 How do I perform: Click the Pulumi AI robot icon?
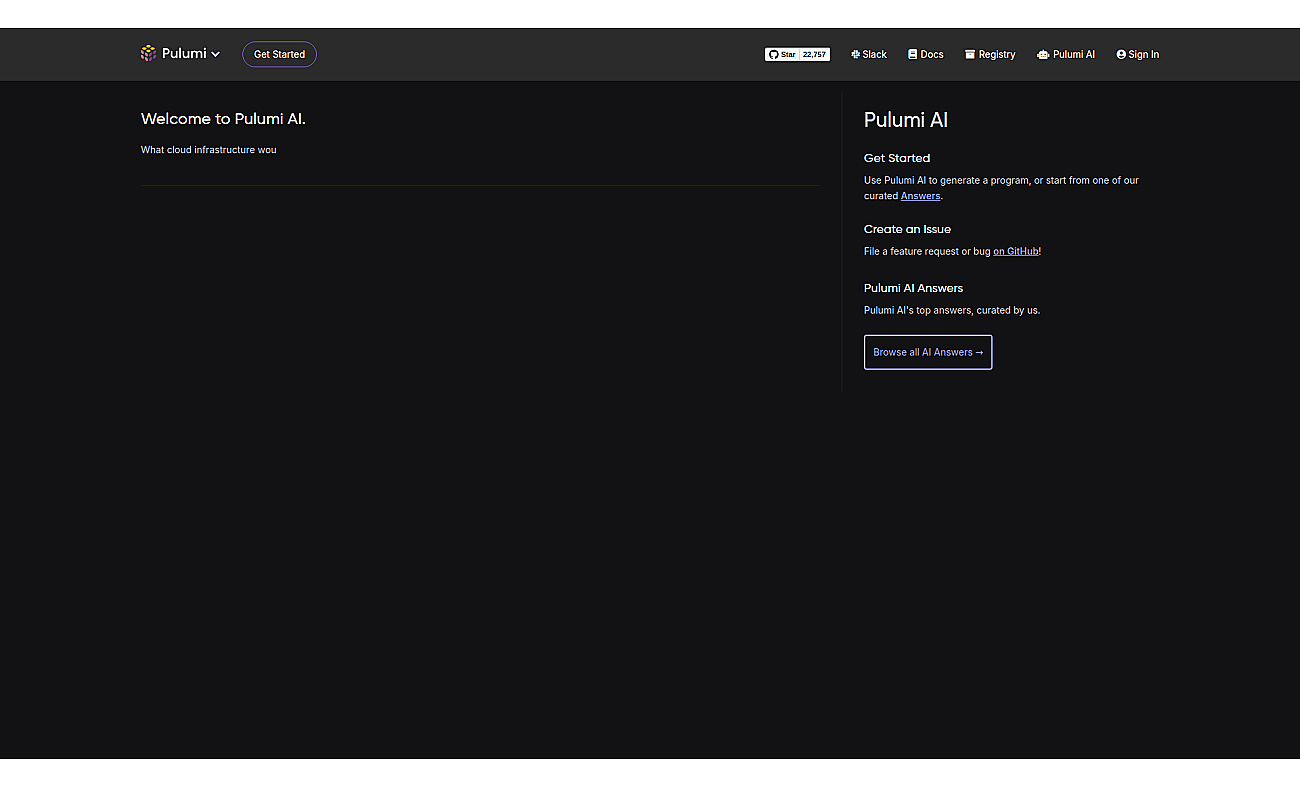pos(1043,54)
